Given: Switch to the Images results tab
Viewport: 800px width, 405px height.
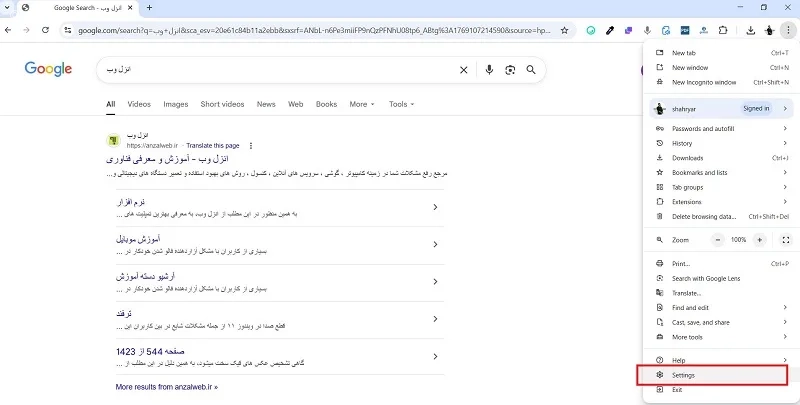Looking at the screenshot, I should pyautogui.click(x=176, y=104).
